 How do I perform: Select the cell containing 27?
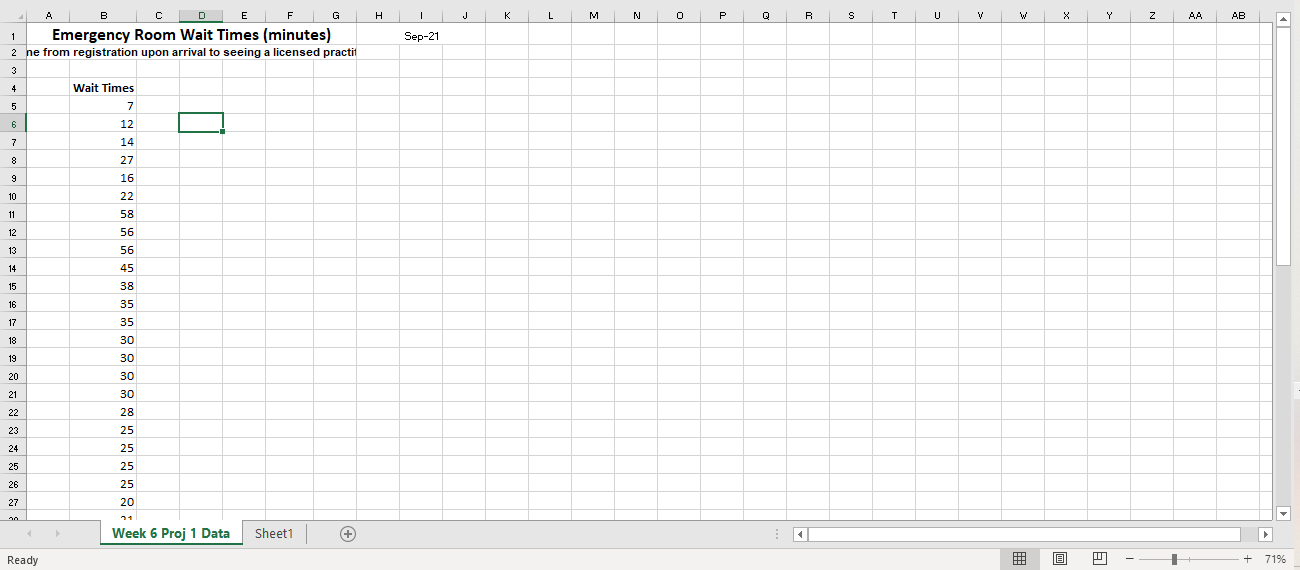103,159
